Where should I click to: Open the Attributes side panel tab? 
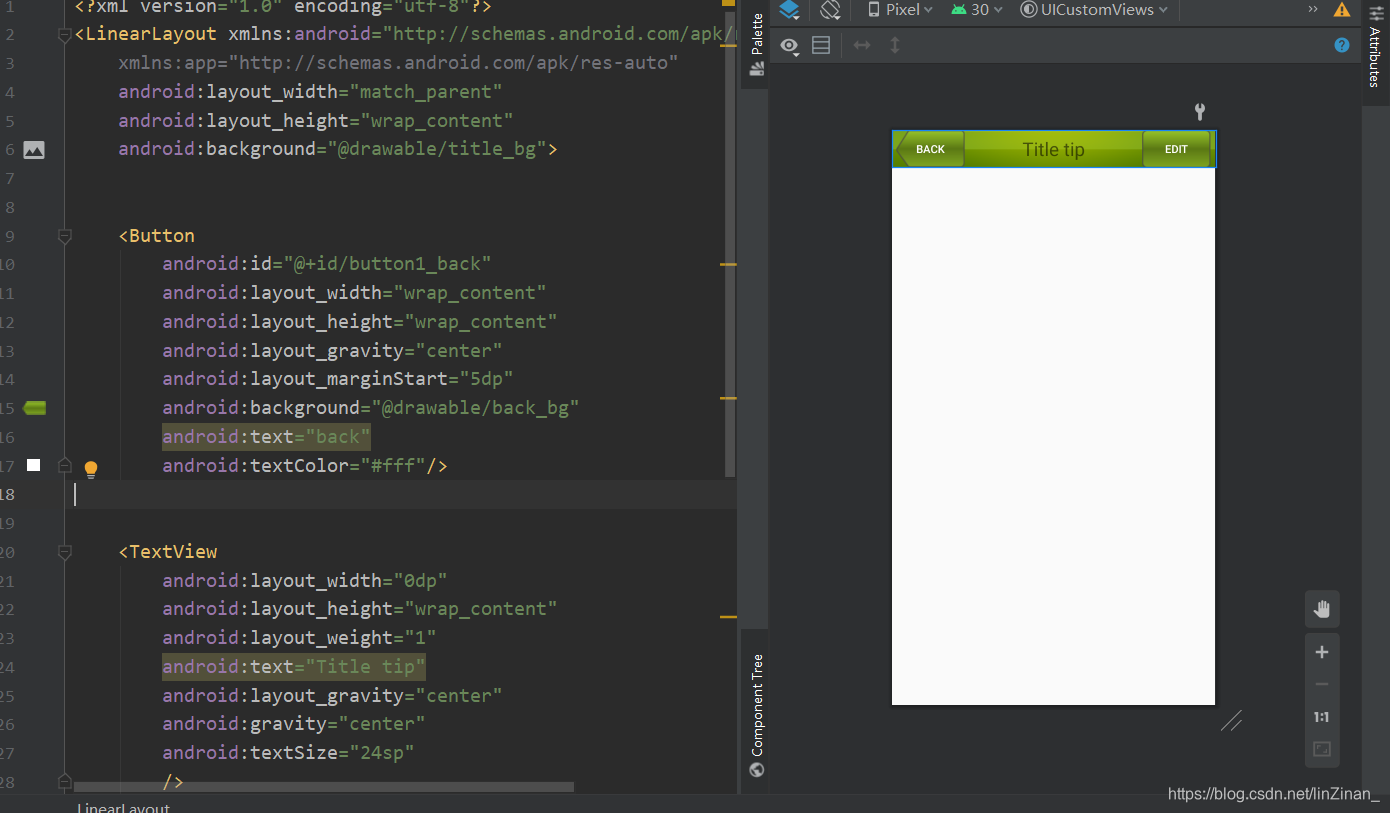pos(1375,48)
